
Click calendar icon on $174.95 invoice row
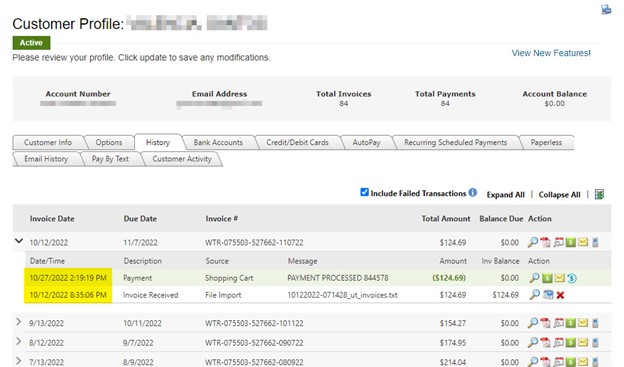tap(558, 342)
